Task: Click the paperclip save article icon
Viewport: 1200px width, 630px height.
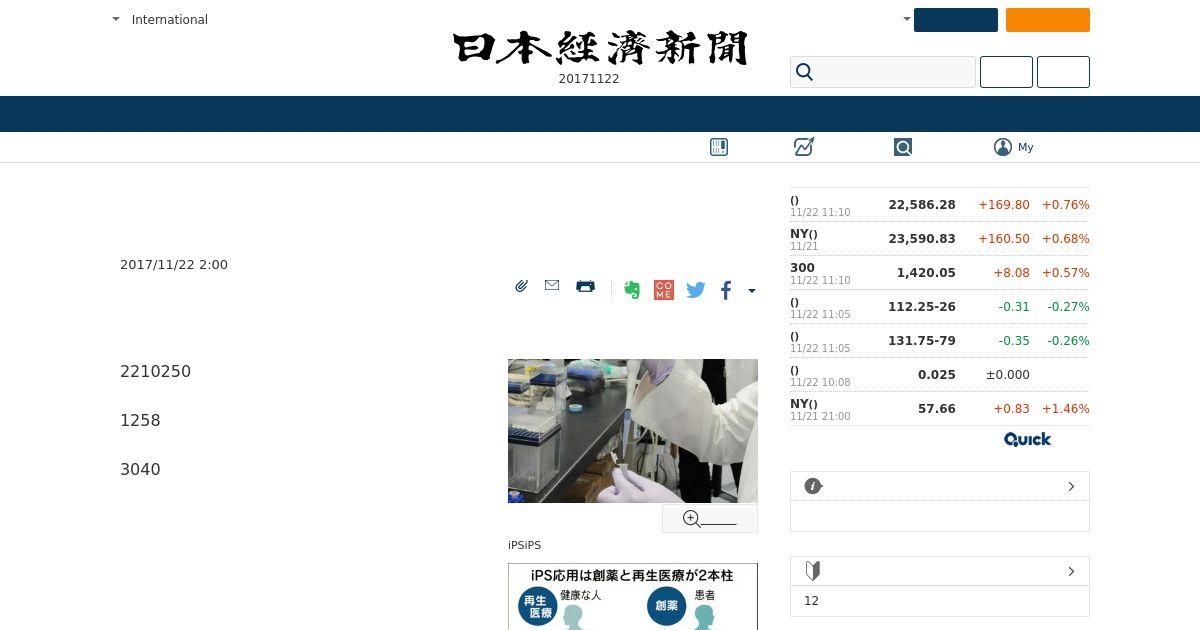Action: [x=521, y=286]
